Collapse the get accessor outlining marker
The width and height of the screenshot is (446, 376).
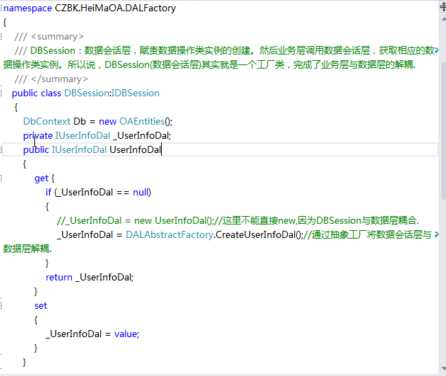coord(1,178)
